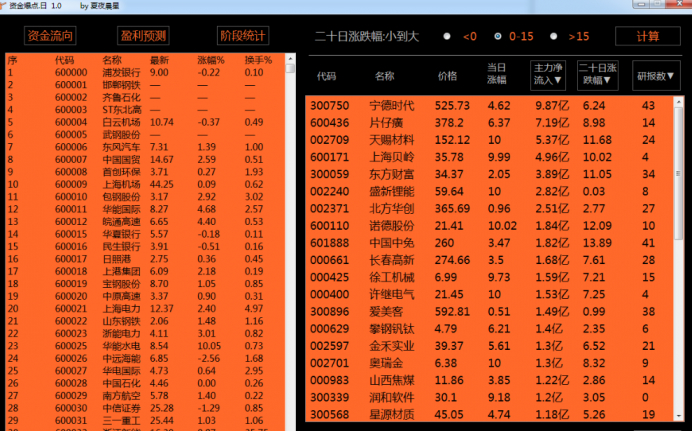Click the 最新 header in left list
This screenshot has height=431, width=692.
[159, 60]
